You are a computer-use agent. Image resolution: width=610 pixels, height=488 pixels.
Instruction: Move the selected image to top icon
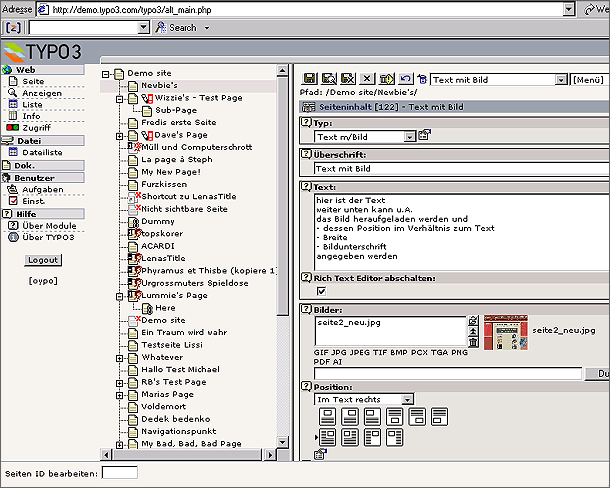tap(473, 332)
